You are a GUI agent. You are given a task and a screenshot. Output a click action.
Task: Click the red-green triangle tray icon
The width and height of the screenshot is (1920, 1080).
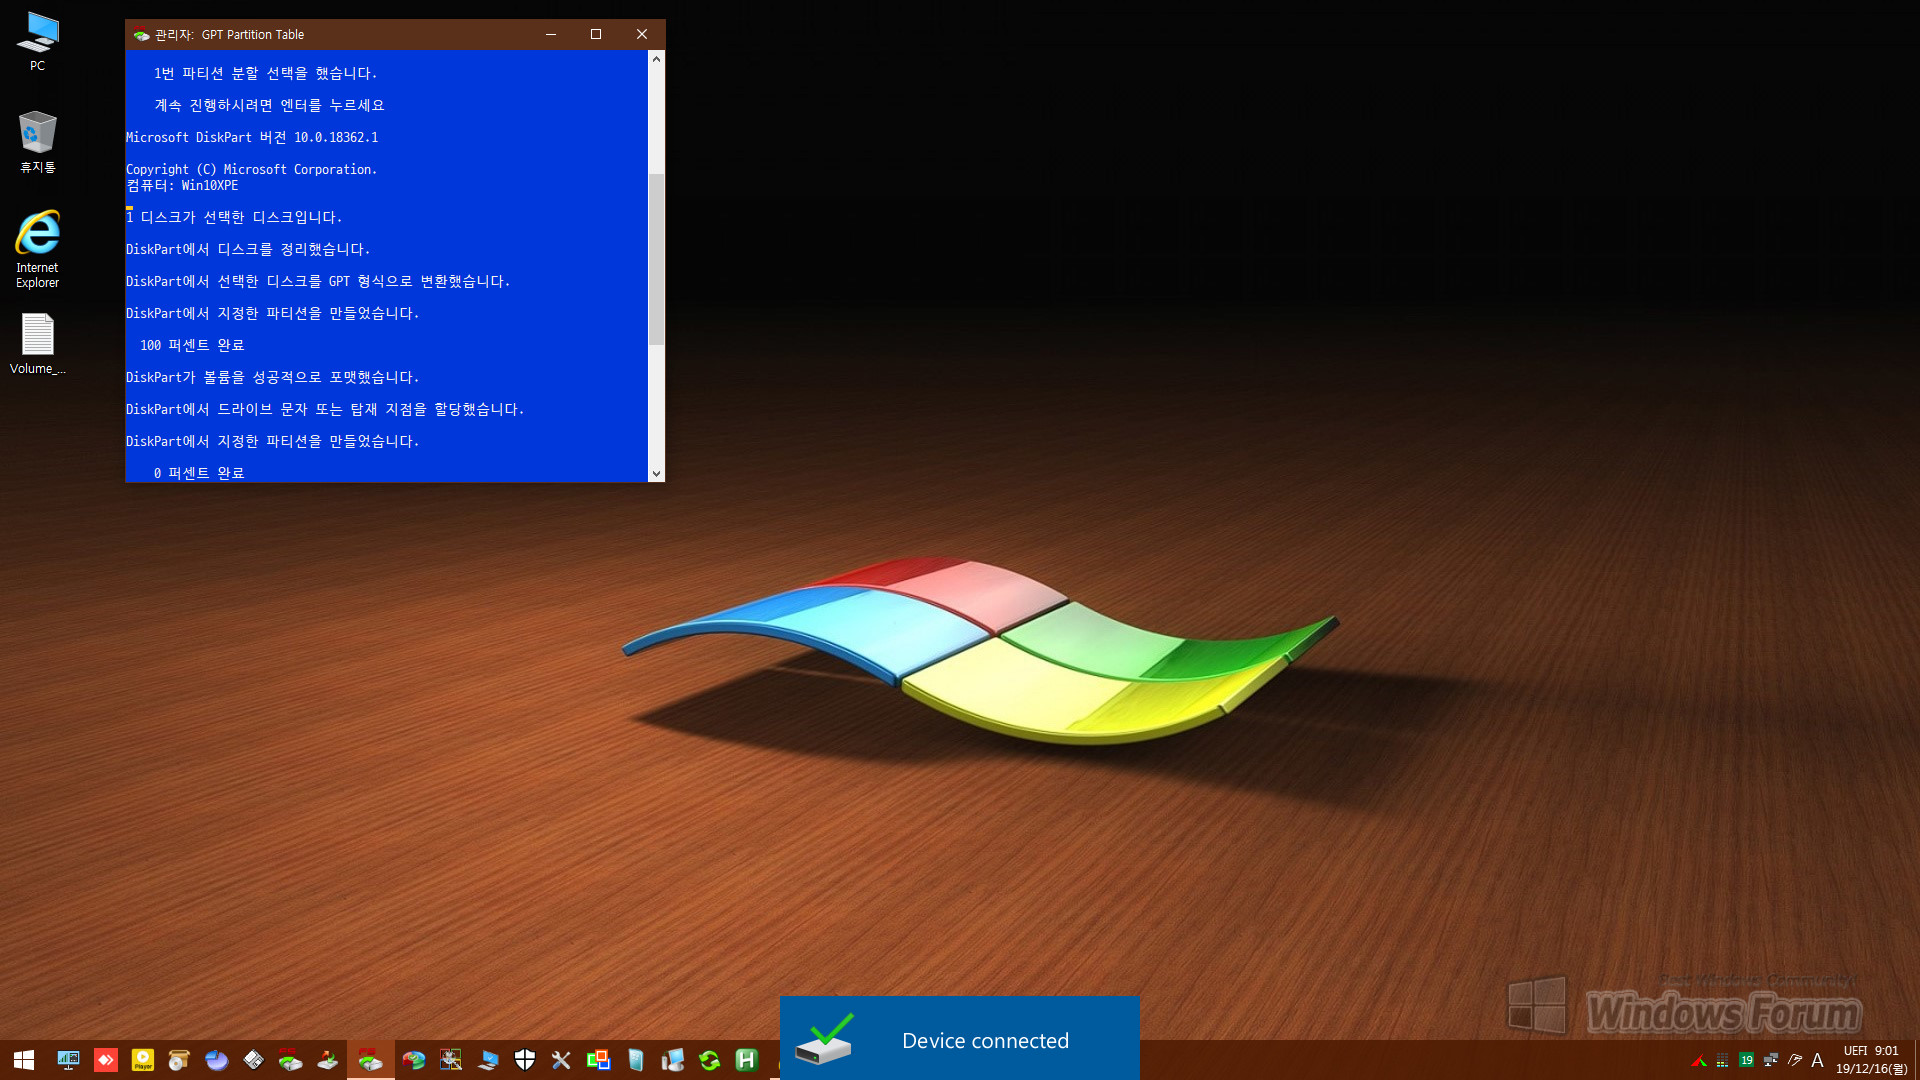point(1698,1060)
